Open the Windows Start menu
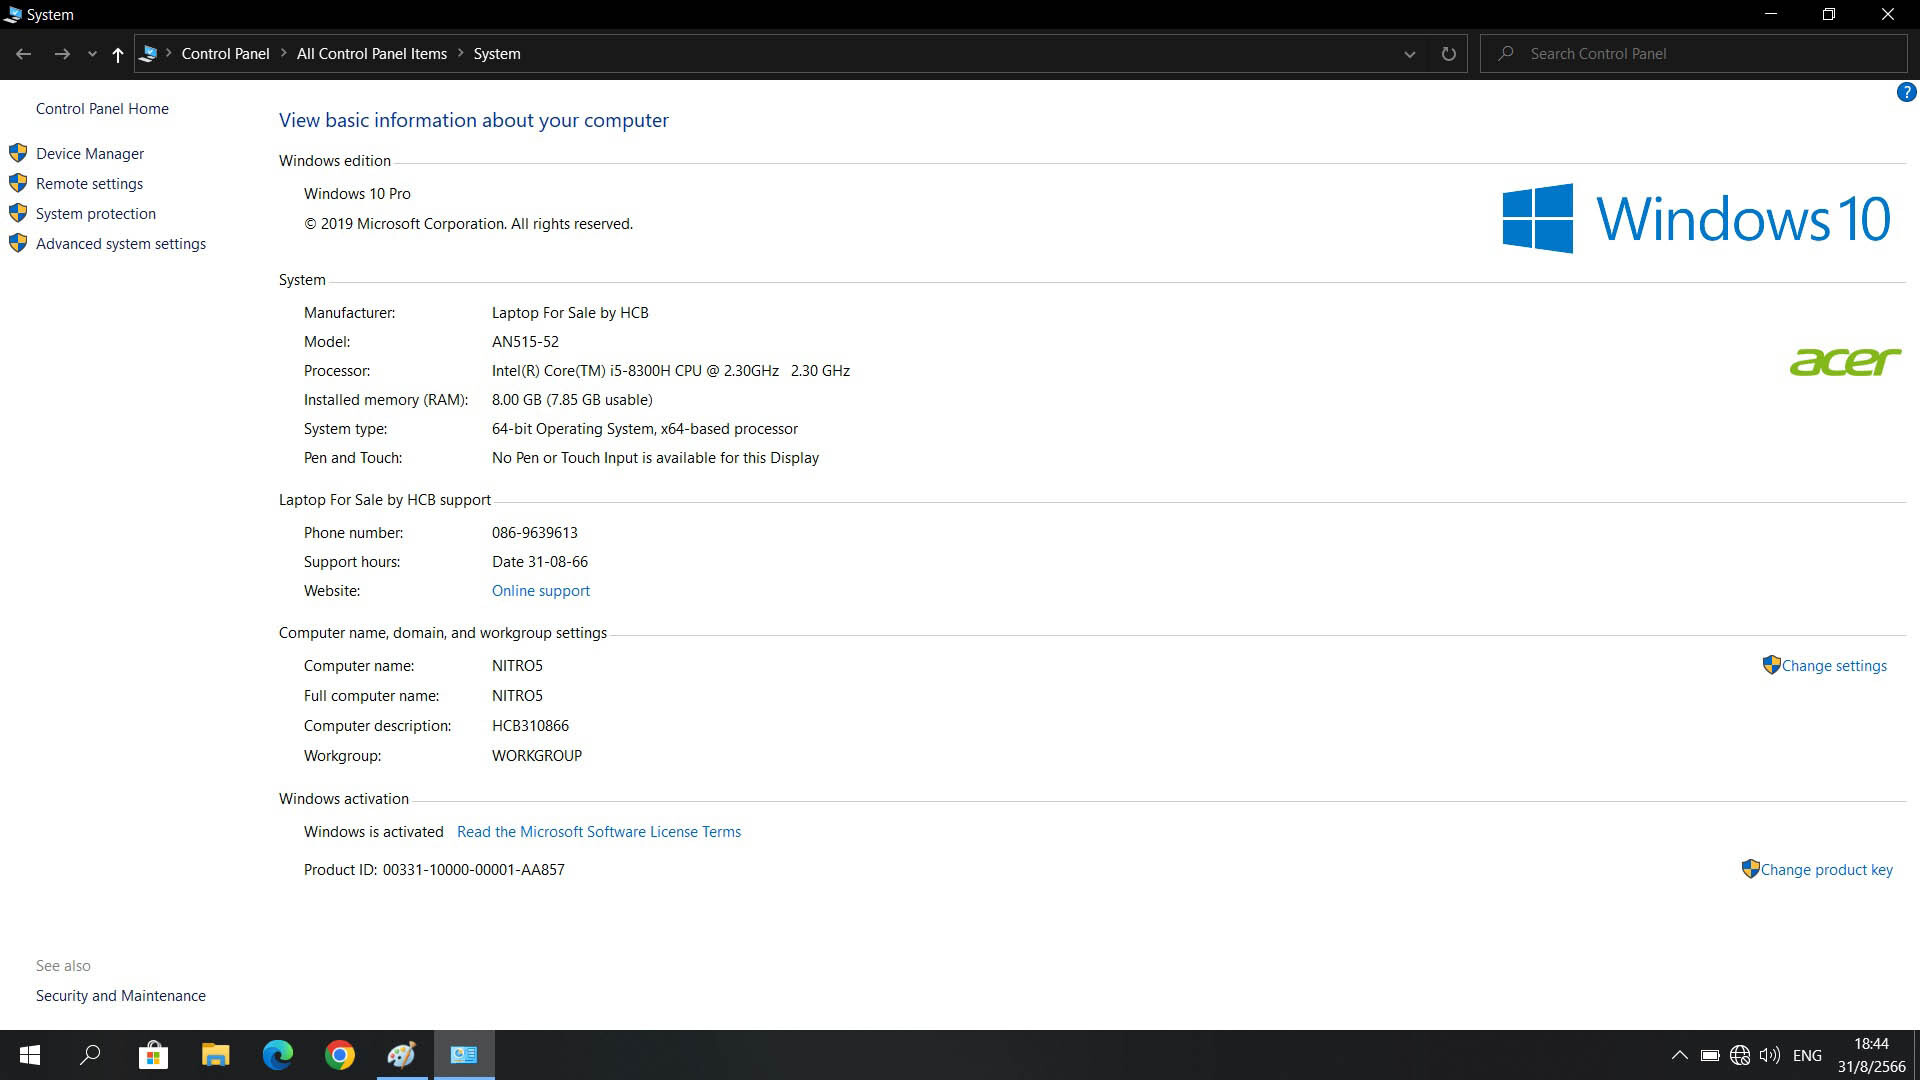This screenshot has width=1920, height=1080. [x=30, y=1055]
